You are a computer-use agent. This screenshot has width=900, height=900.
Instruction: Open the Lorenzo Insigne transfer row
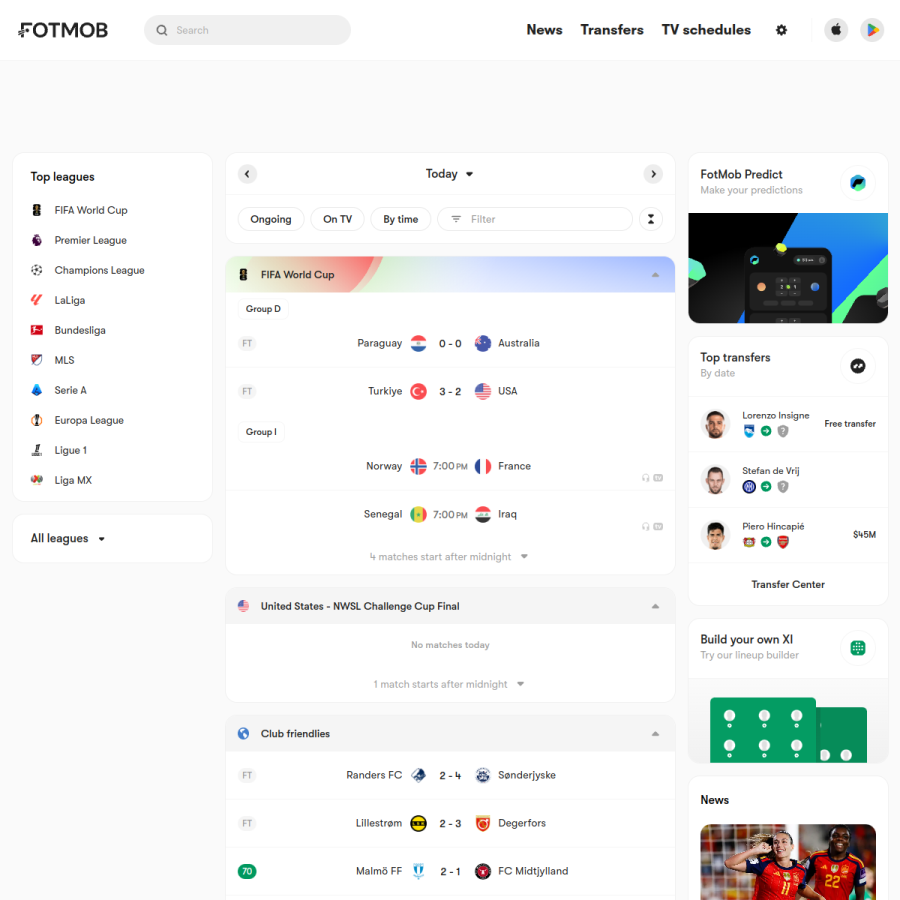pos(788,424)
